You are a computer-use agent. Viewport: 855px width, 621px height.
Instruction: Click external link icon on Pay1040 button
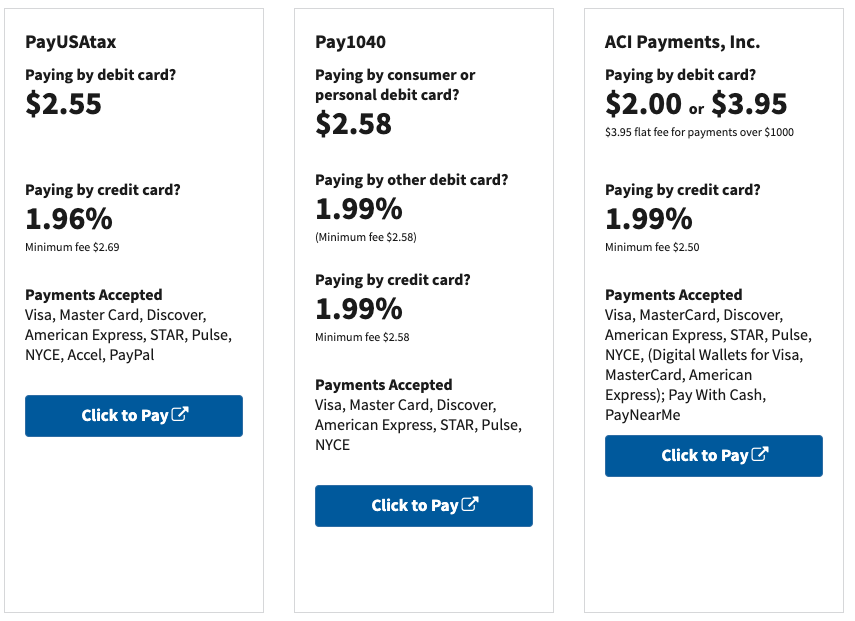[470, 504]
